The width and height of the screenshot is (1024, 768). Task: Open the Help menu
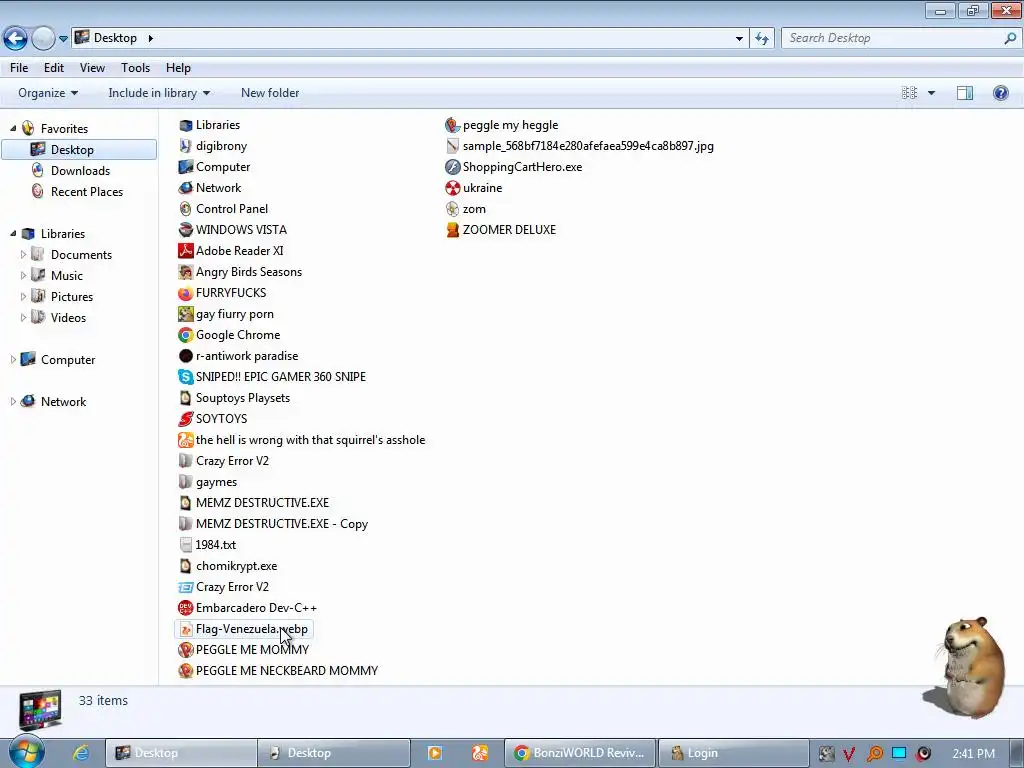[178, 68]
